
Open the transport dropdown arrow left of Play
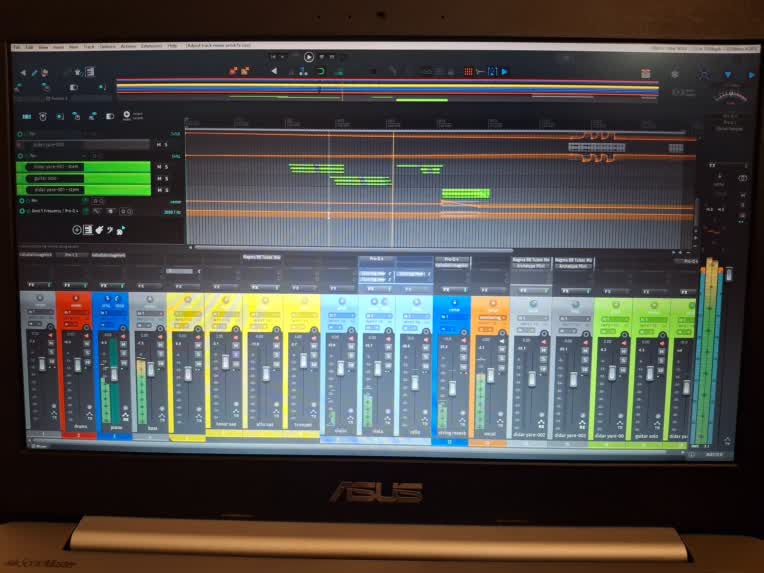(283, 57)
